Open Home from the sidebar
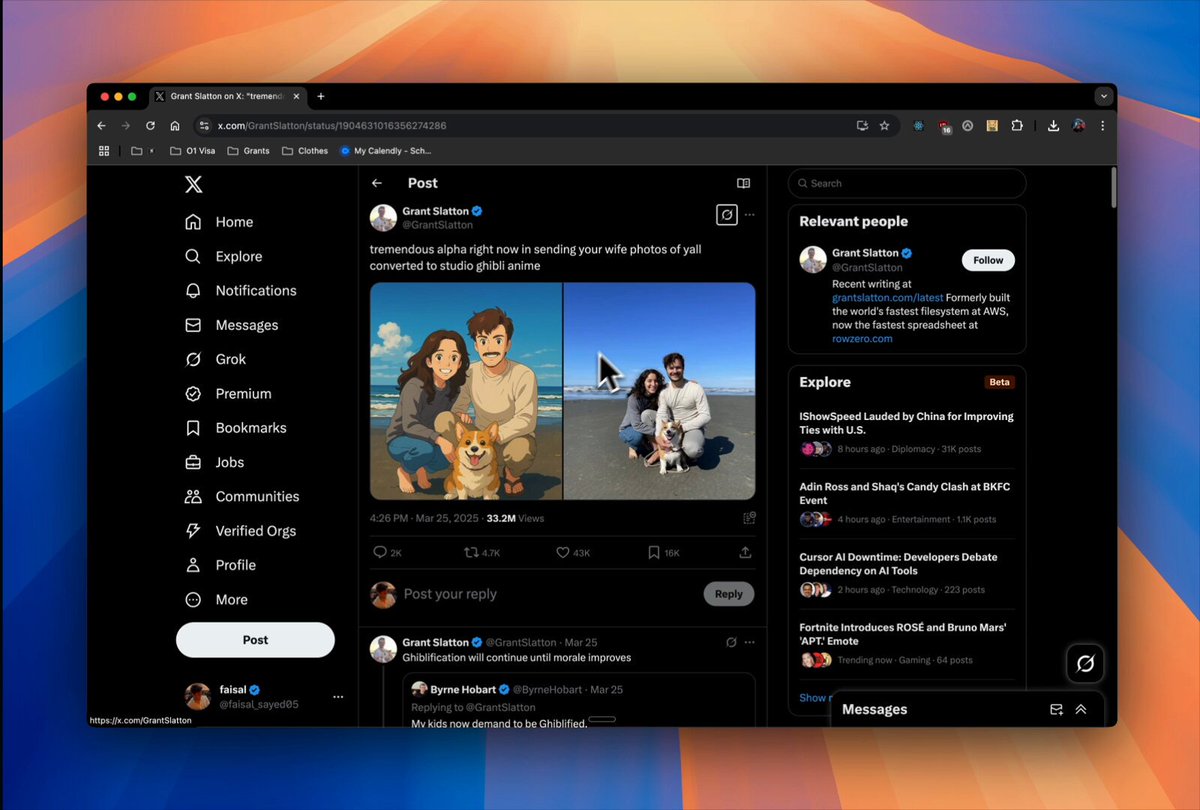This screenshot has height=810, width=1200. (x=219, y=222)
